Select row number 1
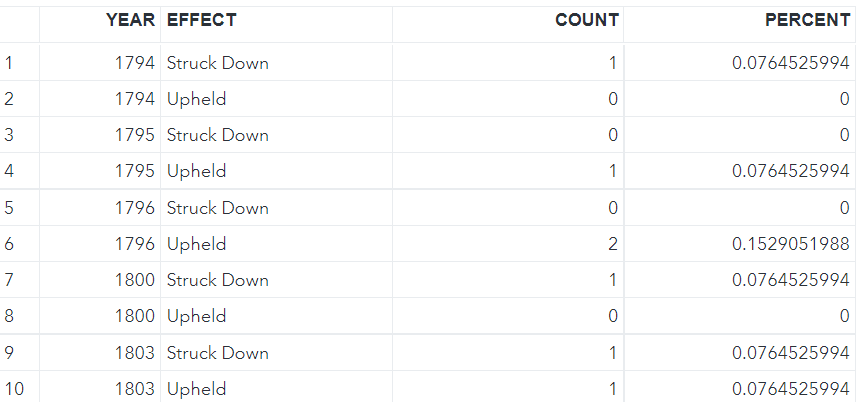This screenshot has height=402, width=856. (10, 63)
